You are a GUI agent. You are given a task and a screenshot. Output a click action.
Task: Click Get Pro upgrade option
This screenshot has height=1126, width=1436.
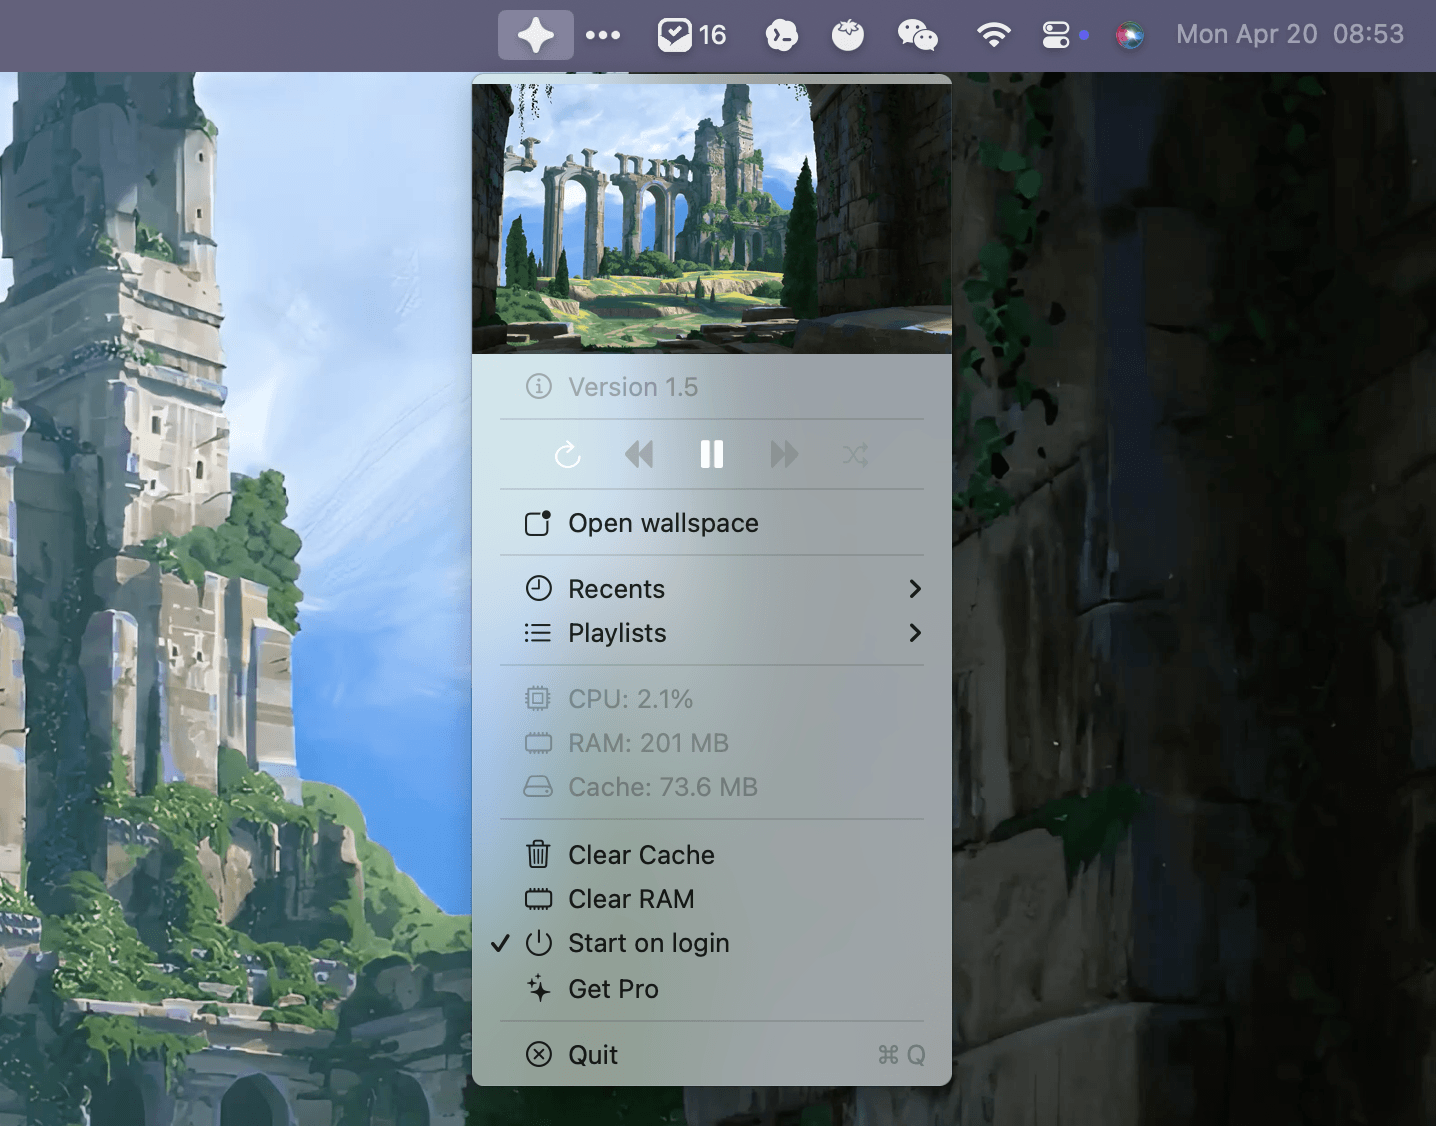(612, 989)
